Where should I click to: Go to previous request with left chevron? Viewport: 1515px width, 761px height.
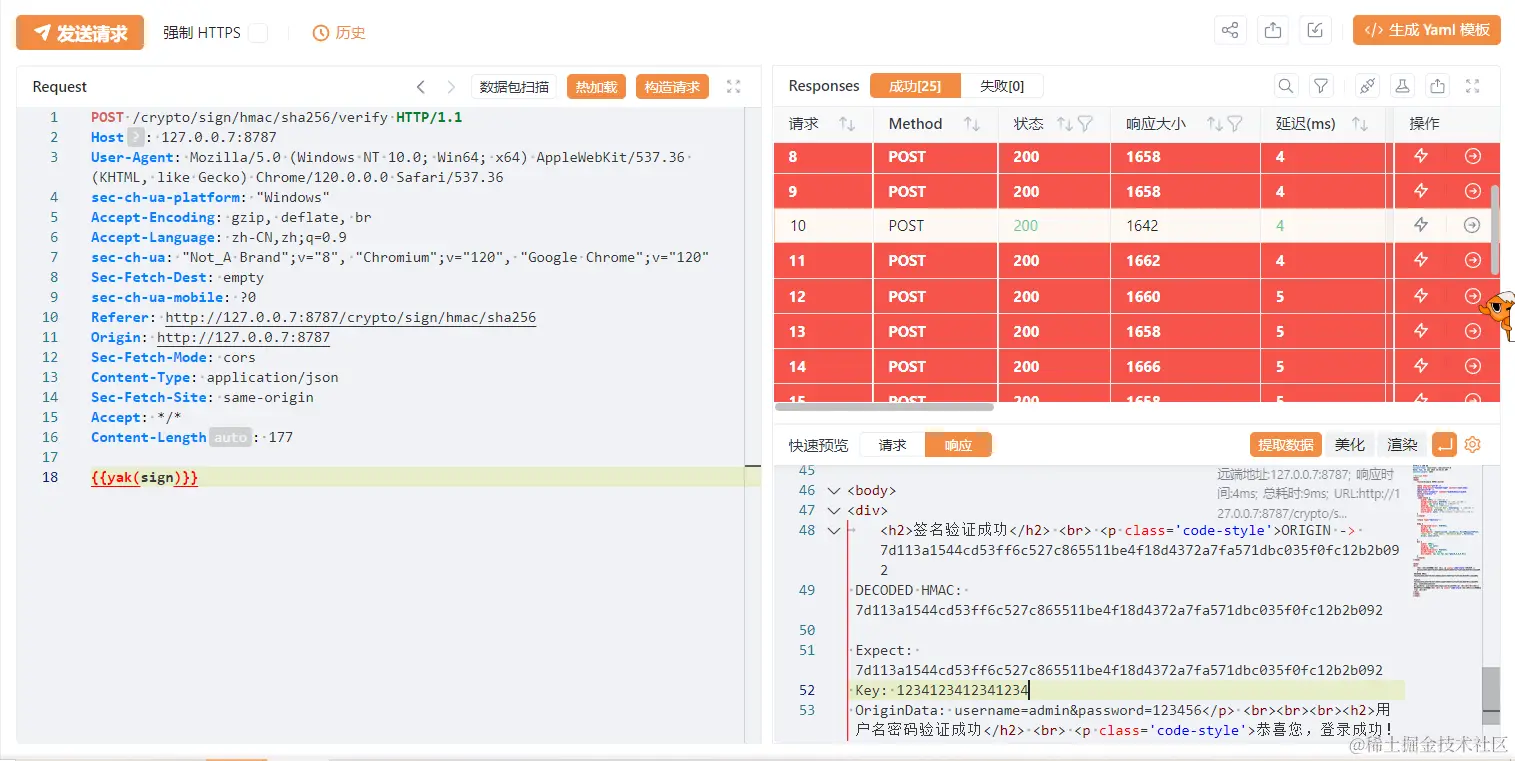click(x=421, y=87)
